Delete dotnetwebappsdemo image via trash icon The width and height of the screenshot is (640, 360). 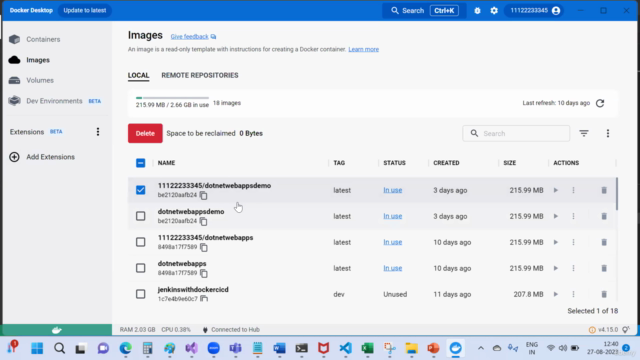click(604, 216)
